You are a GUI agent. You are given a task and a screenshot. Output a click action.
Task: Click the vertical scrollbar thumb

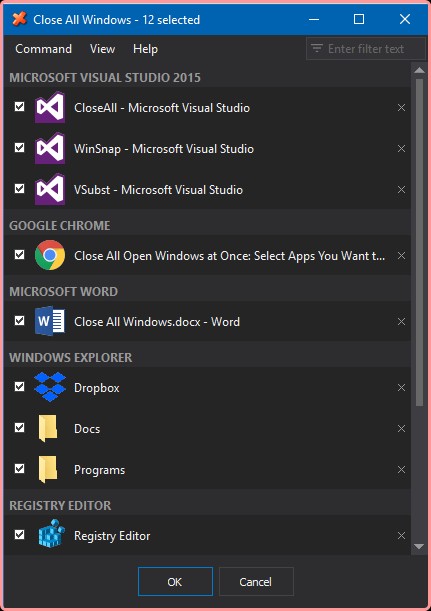419,242
